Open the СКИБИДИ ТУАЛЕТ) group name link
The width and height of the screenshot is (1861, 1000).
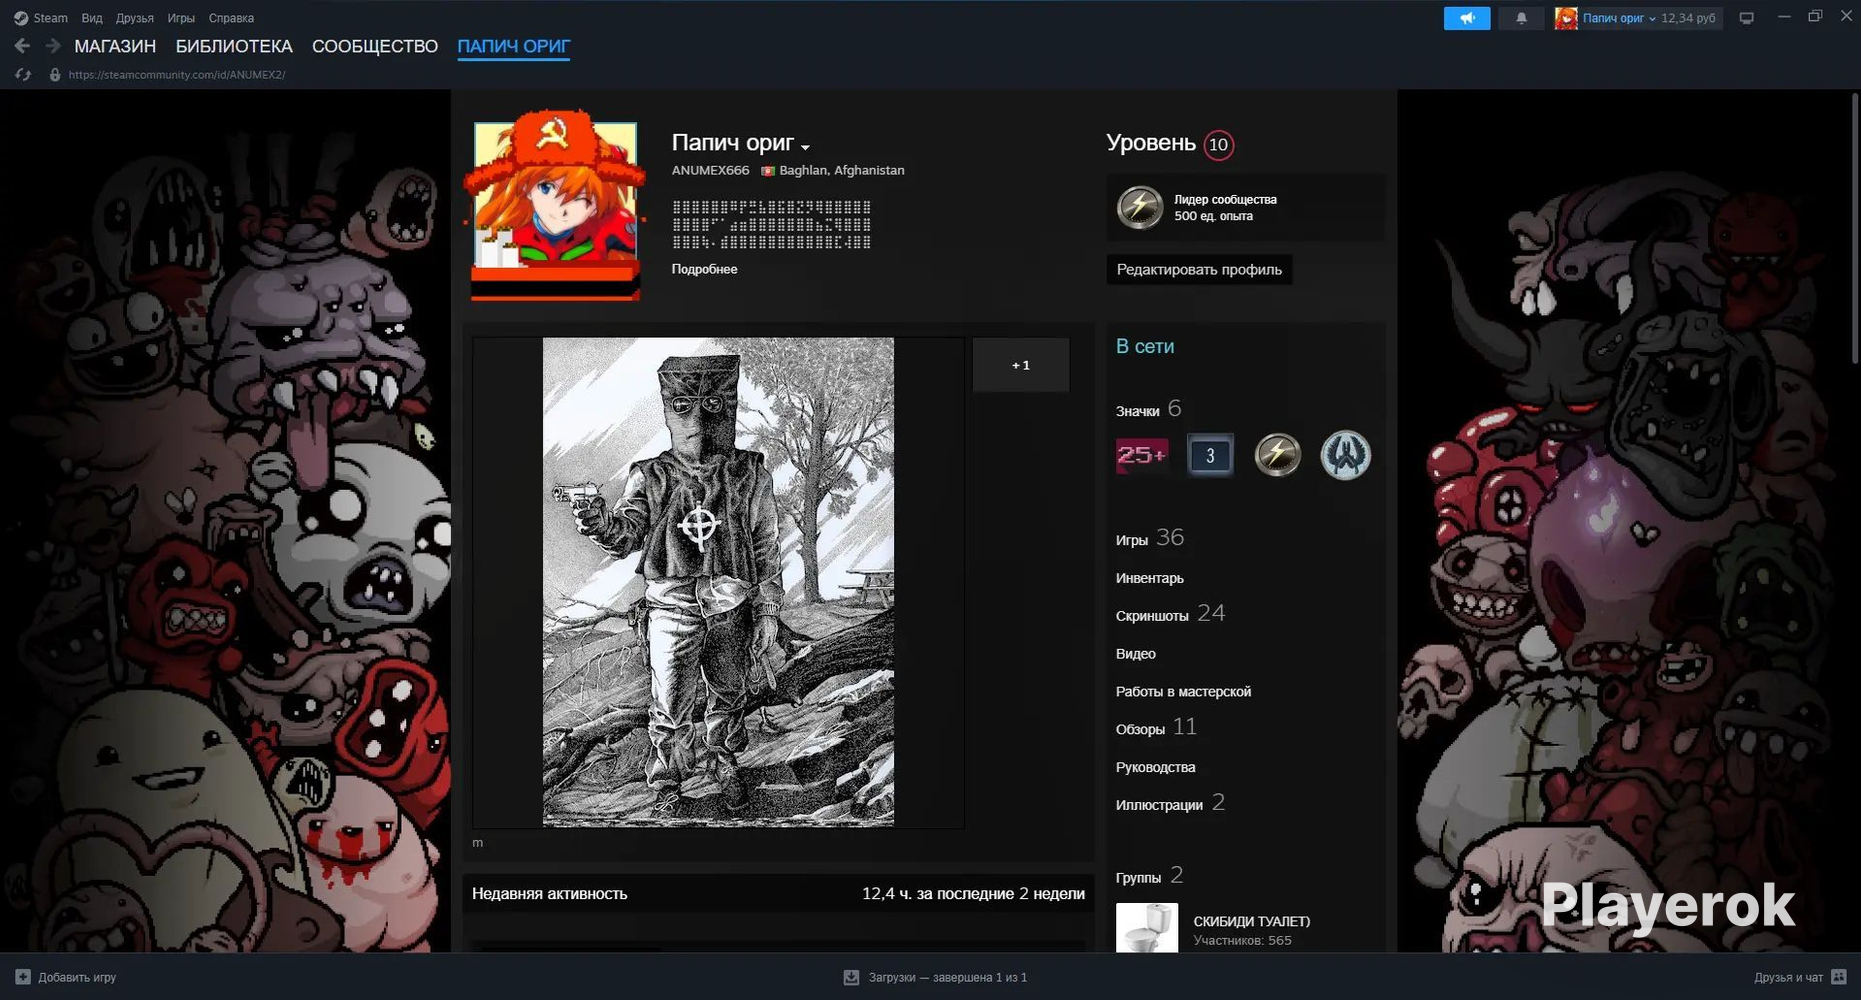[x=1251, y=921]
